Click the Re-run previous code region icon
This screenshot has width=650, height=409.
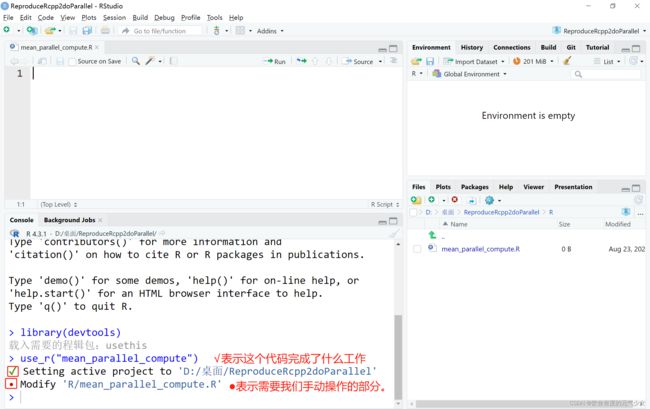pos(301,61)
